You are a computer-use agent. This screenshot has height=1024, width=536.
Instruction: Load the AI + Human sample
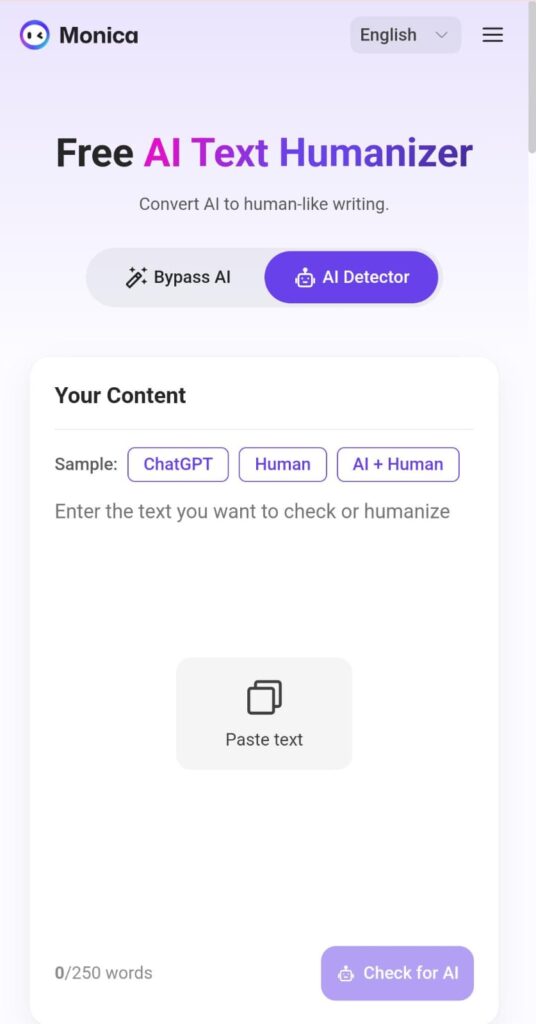tap(398, 464)
